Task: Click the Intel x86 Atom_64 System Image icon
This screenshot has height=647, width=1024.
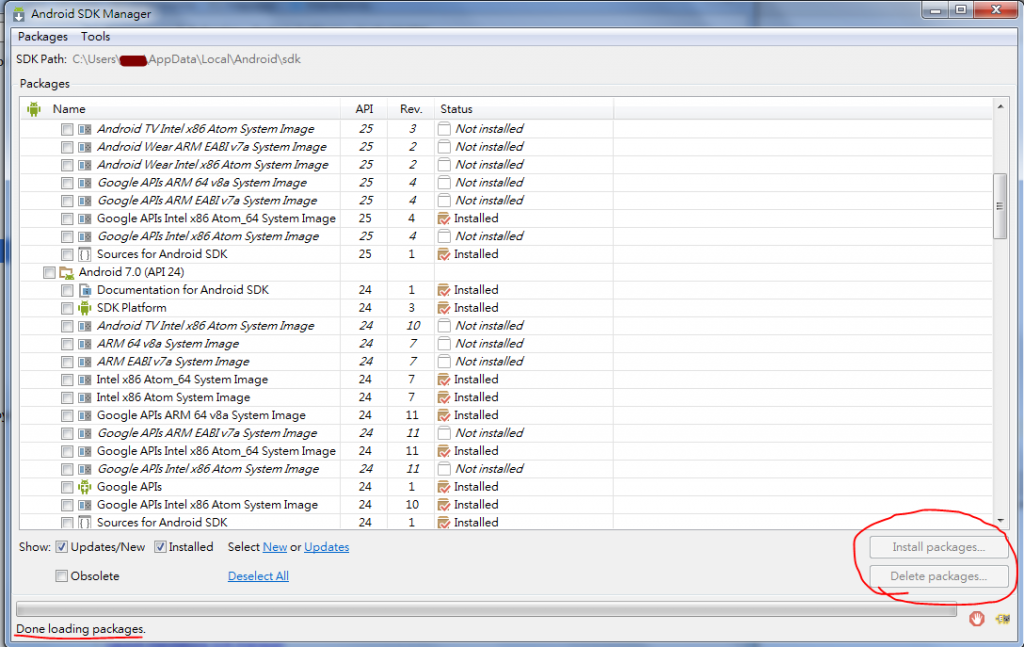Action: (x=85, y=379)
